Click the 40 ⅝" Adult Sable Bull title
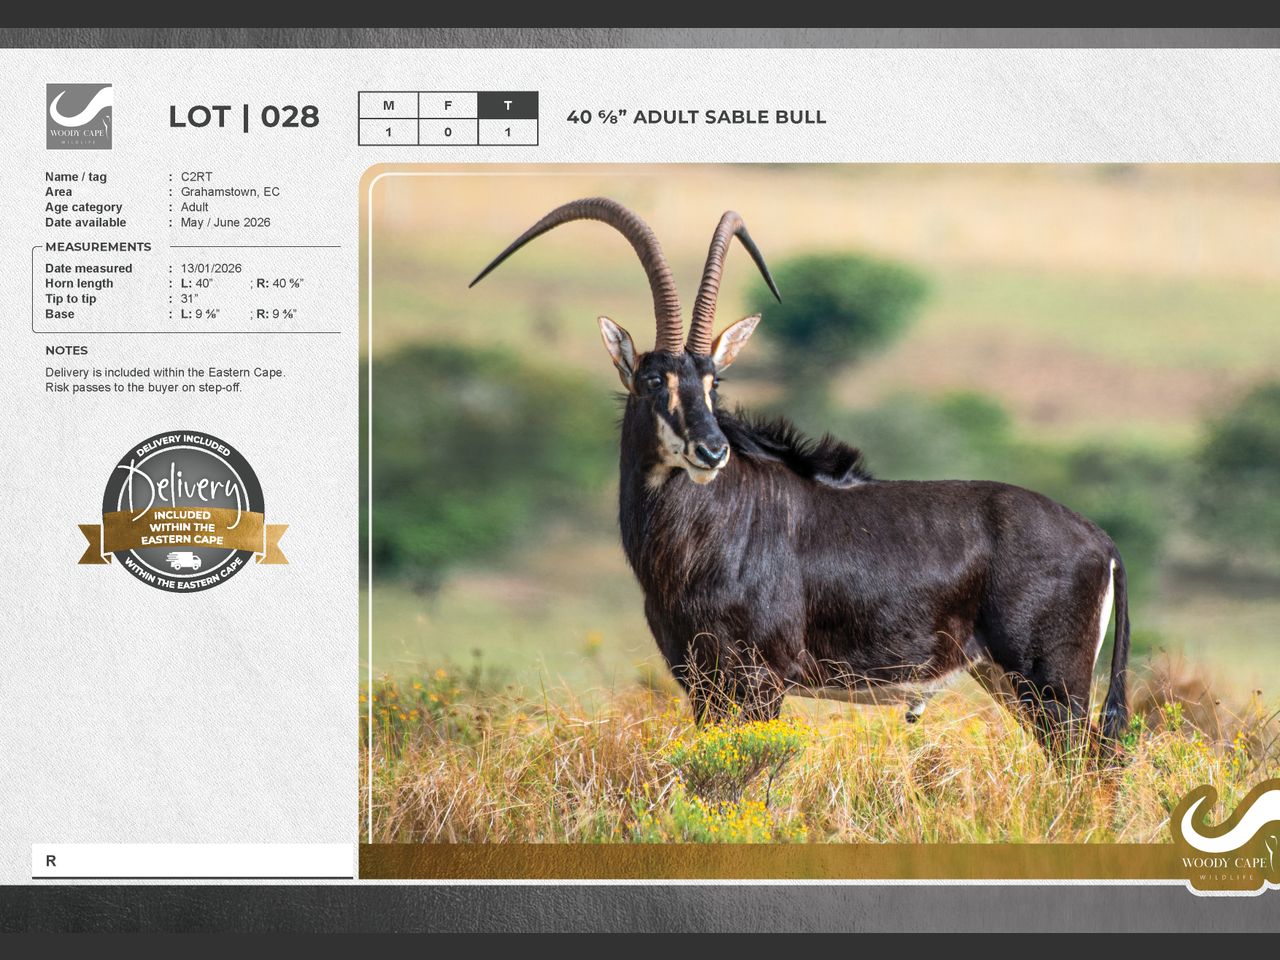Viewport: 1280px width, 960px height. 696,117
